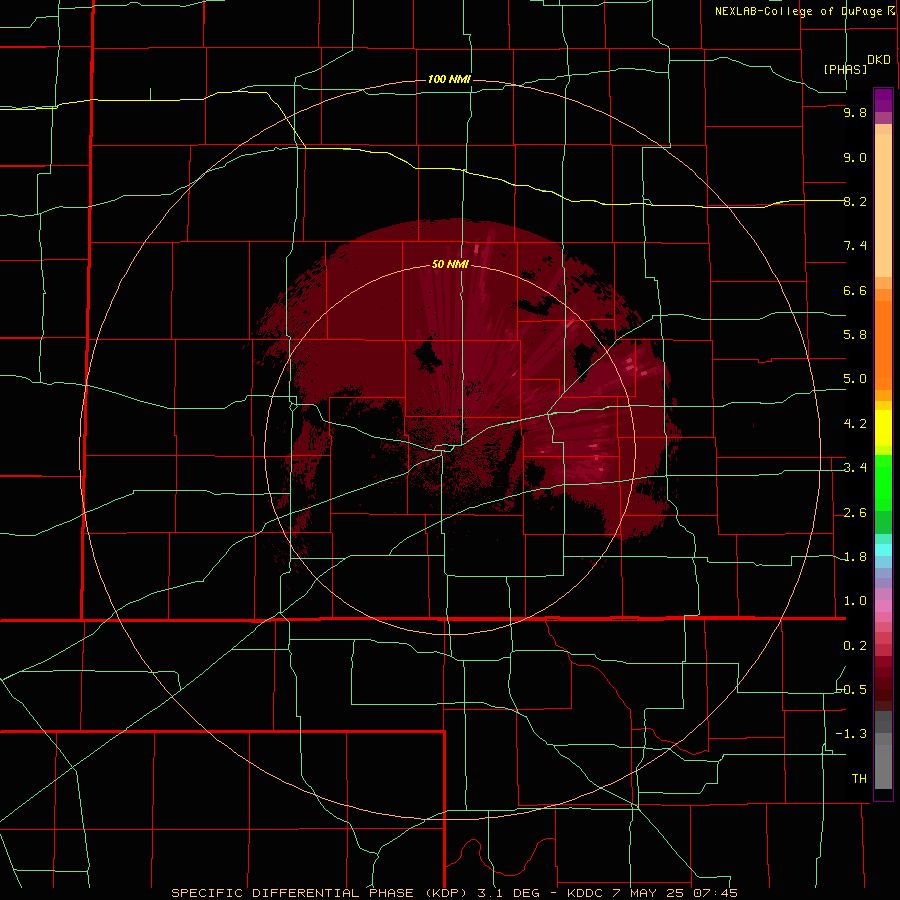The image size is (900, 900).
Task: Click the bright green color bar segment
Action: point(883,483)
